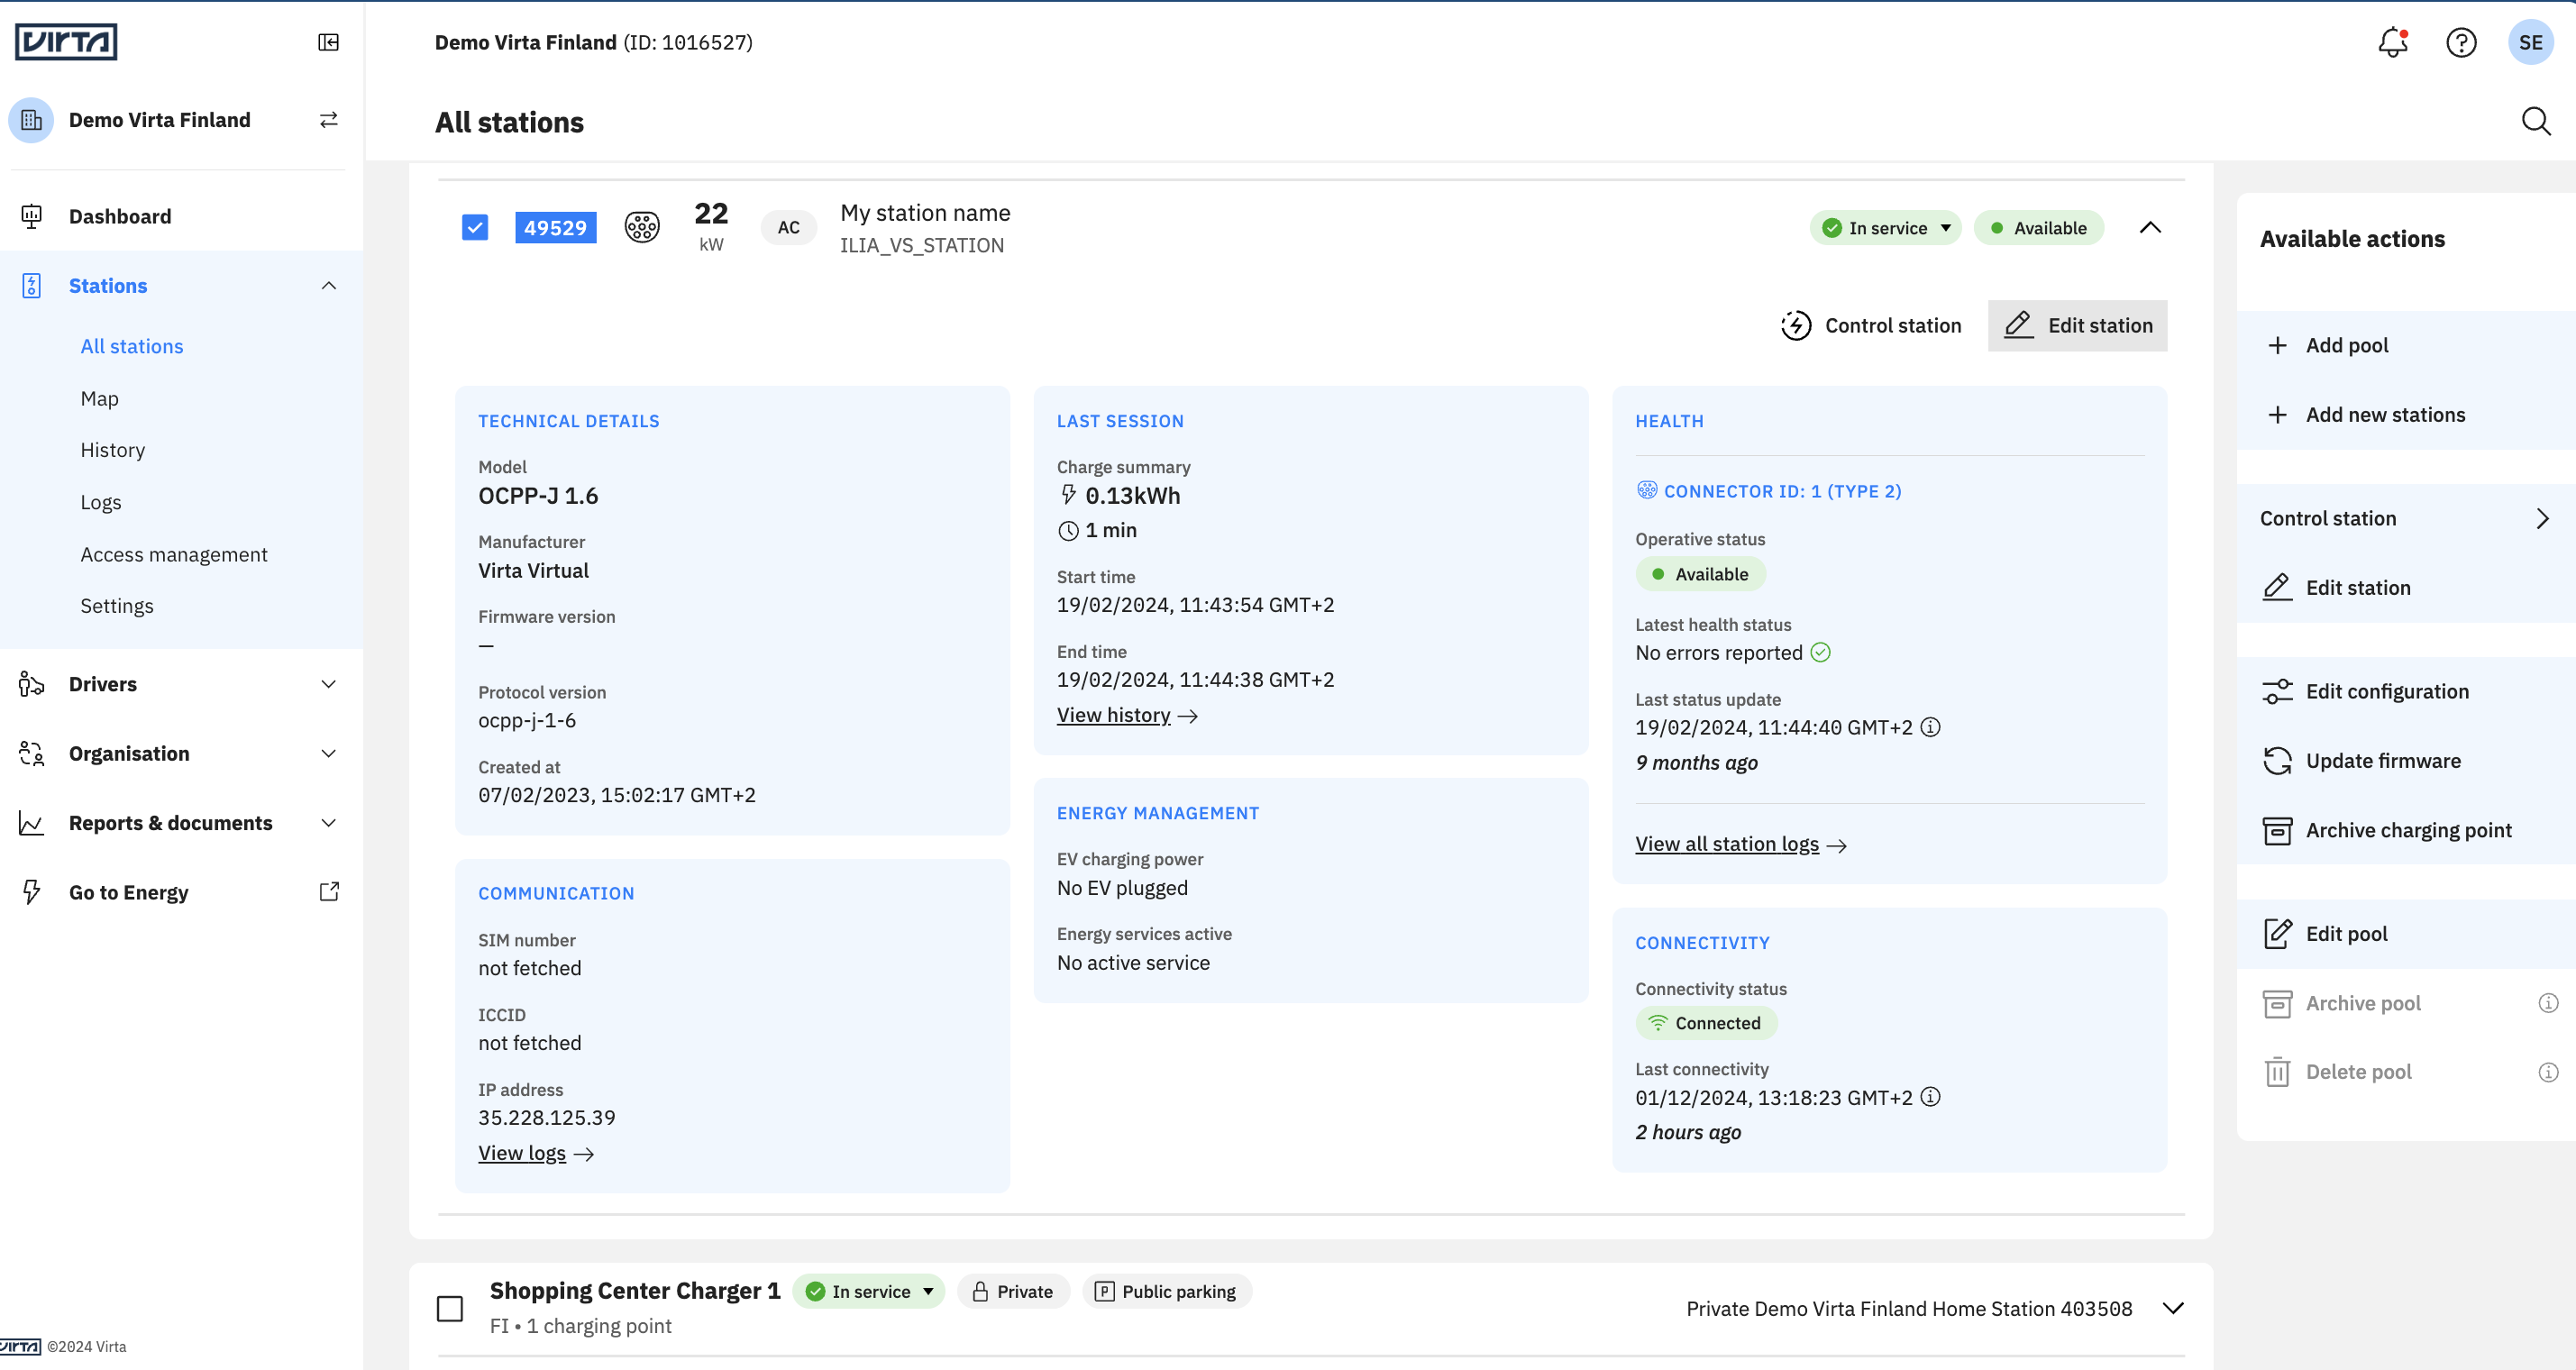Click the IP address 35.228.125.39

(x=546, y=1118)
